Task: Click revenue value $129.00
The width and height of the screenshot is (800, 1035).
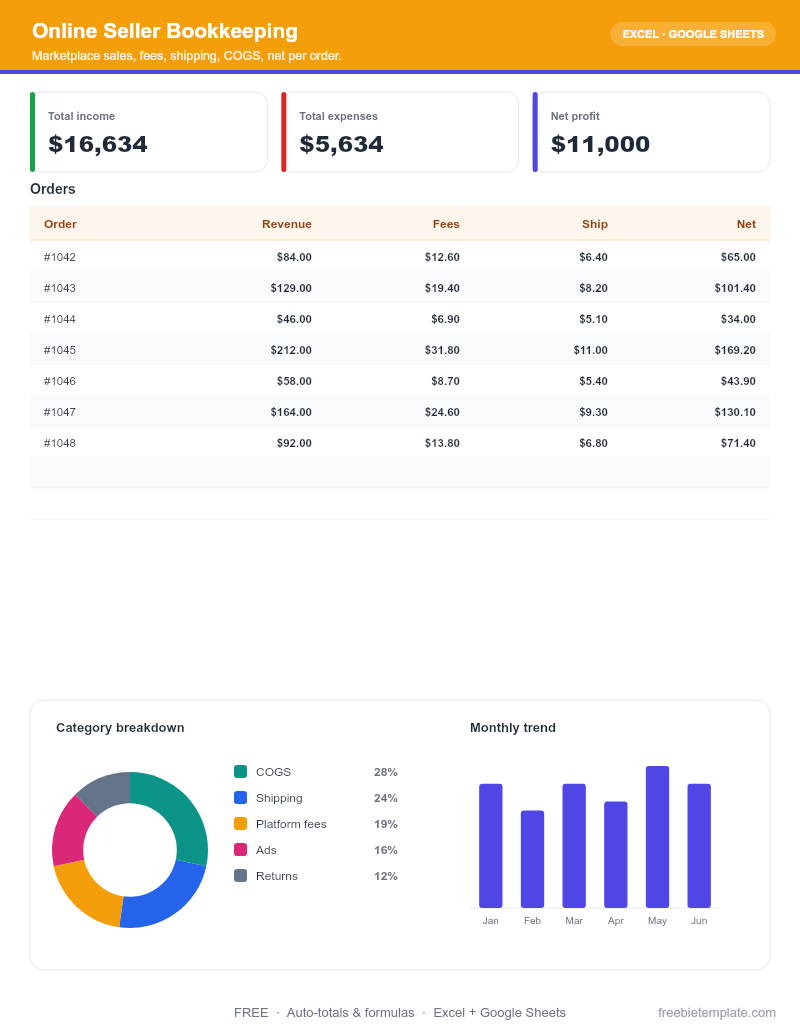Action: (290, 288)
